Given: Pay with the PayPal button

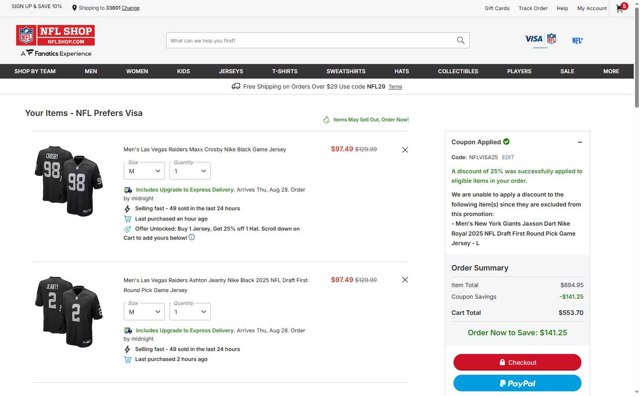Looking at the screenshot, I should (517, 383).
